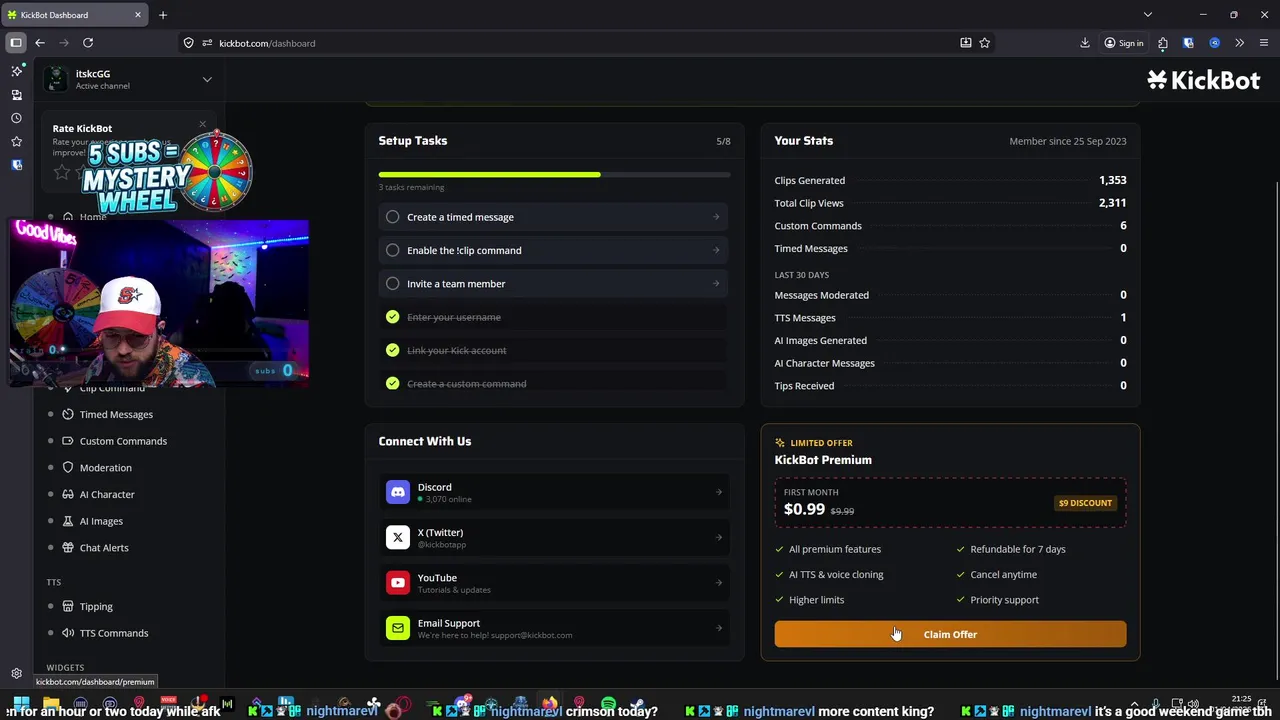Click the streamer webcam overlay
This screenshot has width=1280, height=720.
tap(159, 304)
